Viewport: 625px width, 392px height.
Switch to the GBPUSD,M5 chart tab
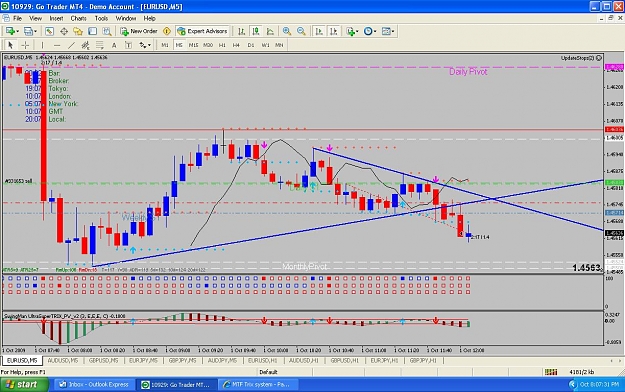[x=103, y=360]
